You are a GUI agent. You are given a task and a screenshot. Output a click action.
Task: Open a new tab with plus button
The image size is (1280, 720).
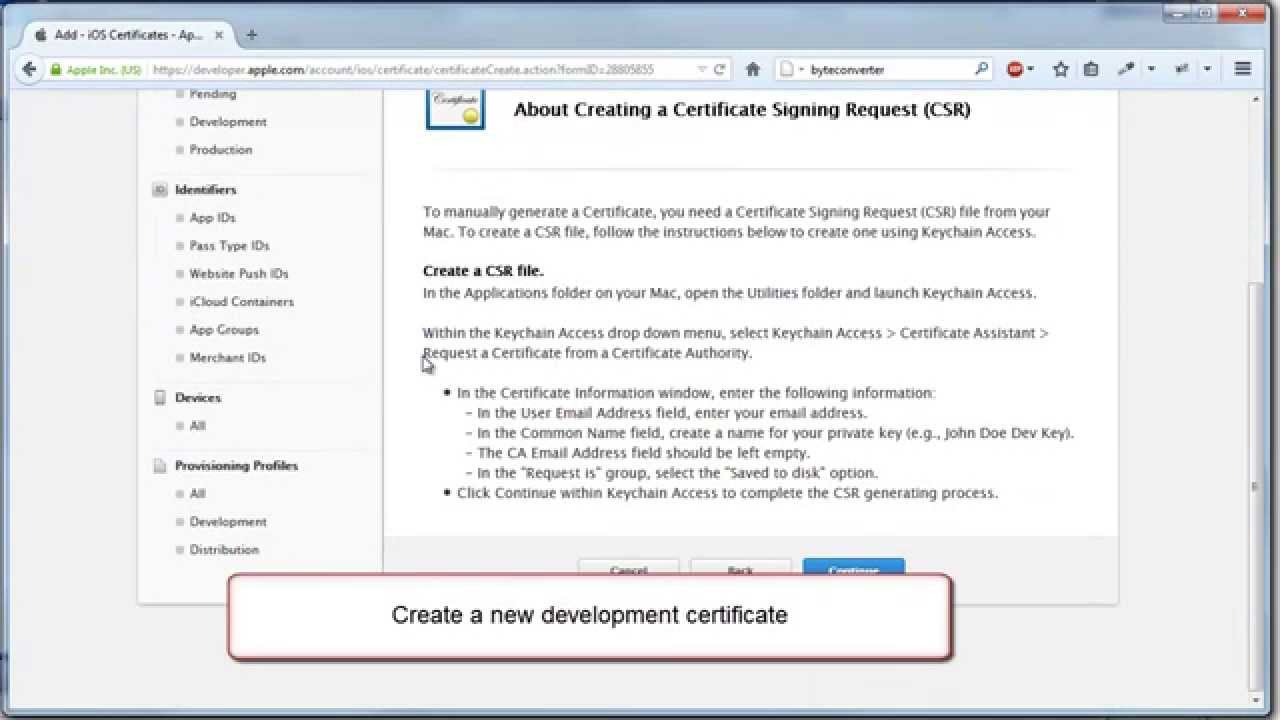(251, 34)
